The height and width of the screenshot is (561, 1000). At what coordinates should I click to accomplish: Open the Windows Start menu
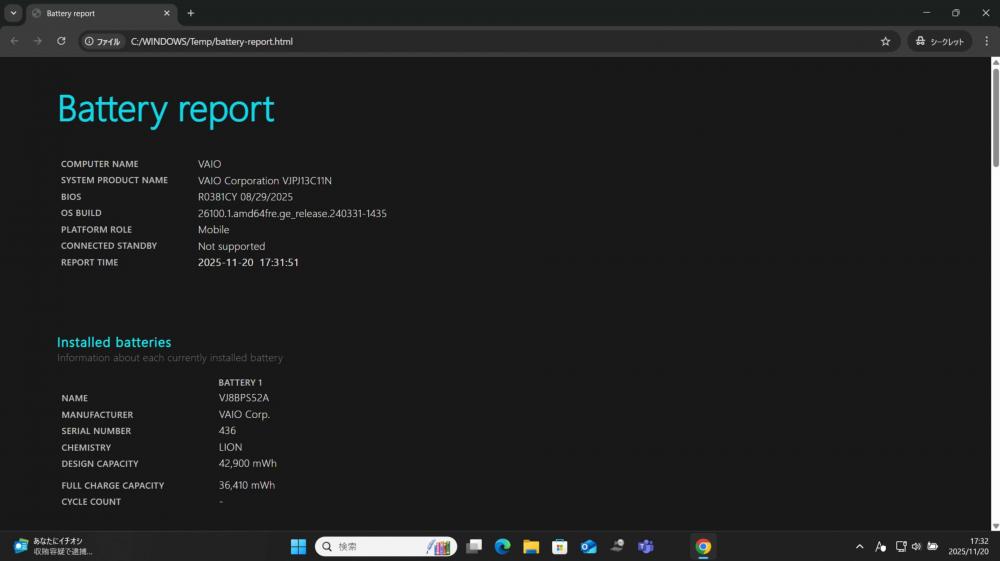pos(298,546)
